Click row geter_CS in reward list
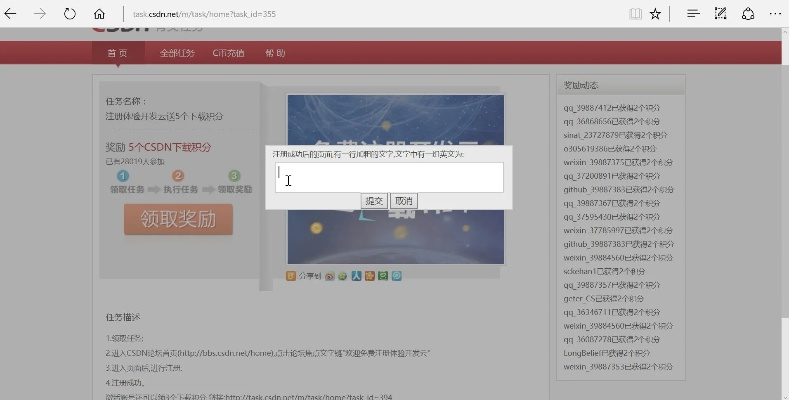Image resolution: width=789 pixels, height=400 pixels. tap(603, 298)
